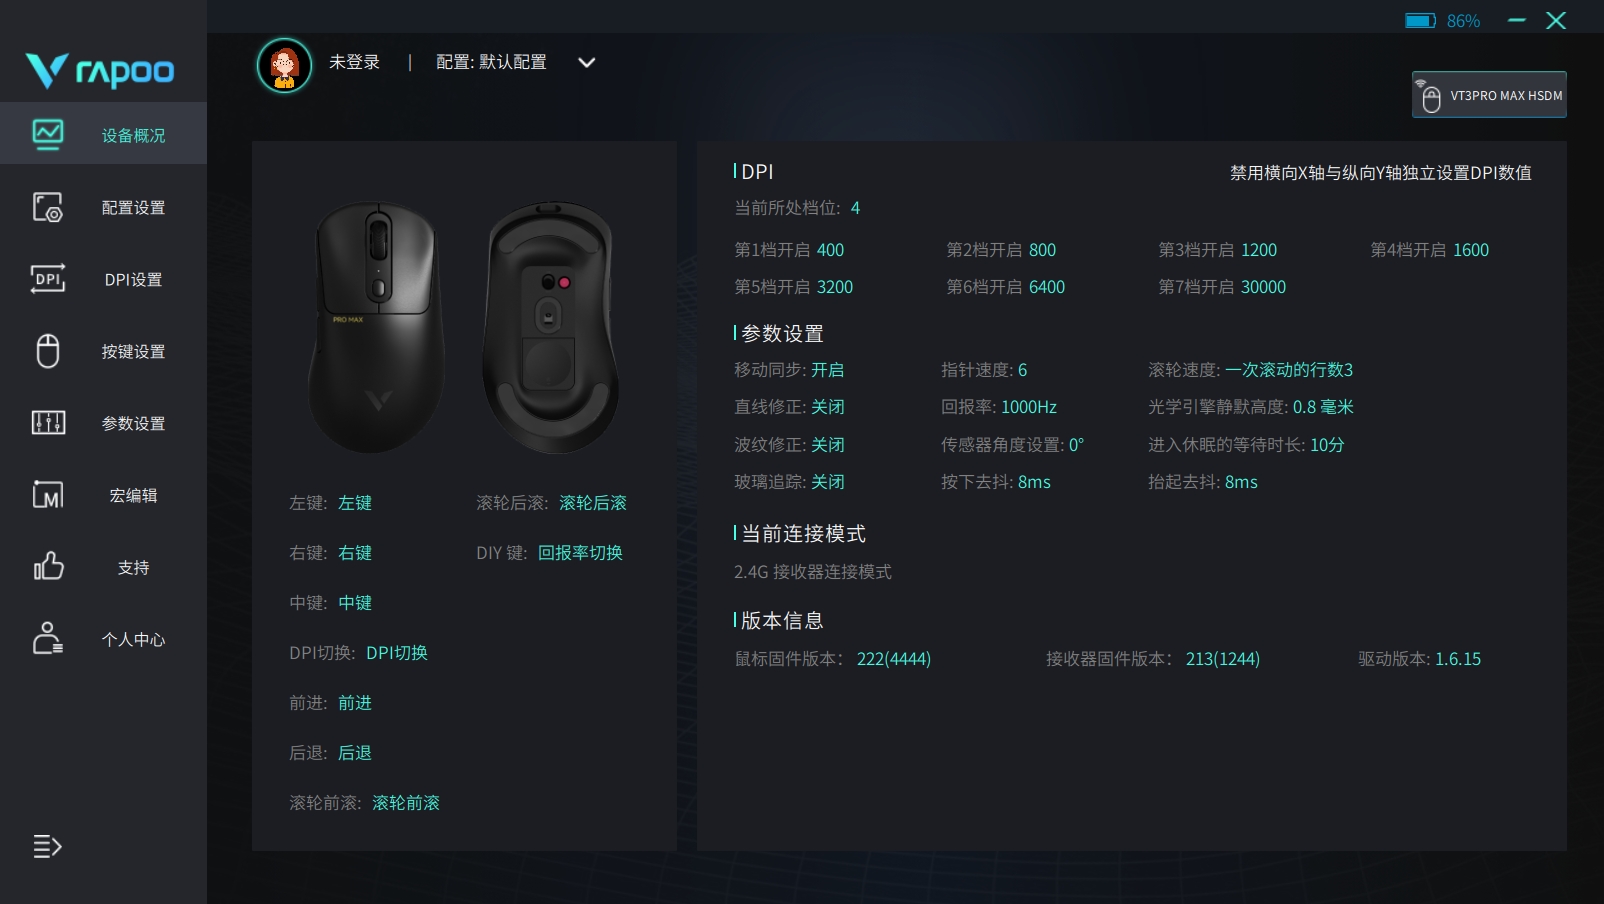The image size is (1604, 904).
Task: Collapse the sidebar with the menu icon
Action: 47,846
